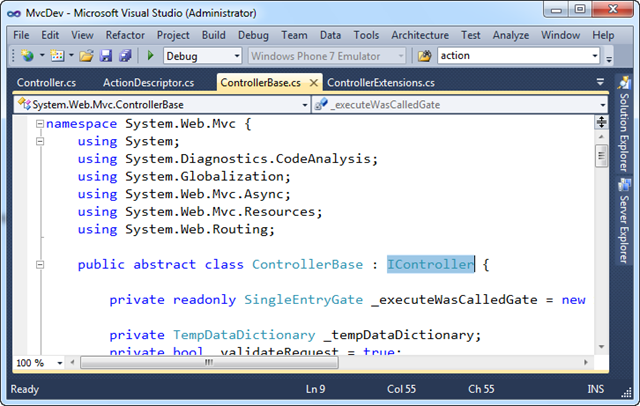Close the ControllerBase.cs tab
The height and width of the screenshot is (406, 640).
click(x=313, y=83)
